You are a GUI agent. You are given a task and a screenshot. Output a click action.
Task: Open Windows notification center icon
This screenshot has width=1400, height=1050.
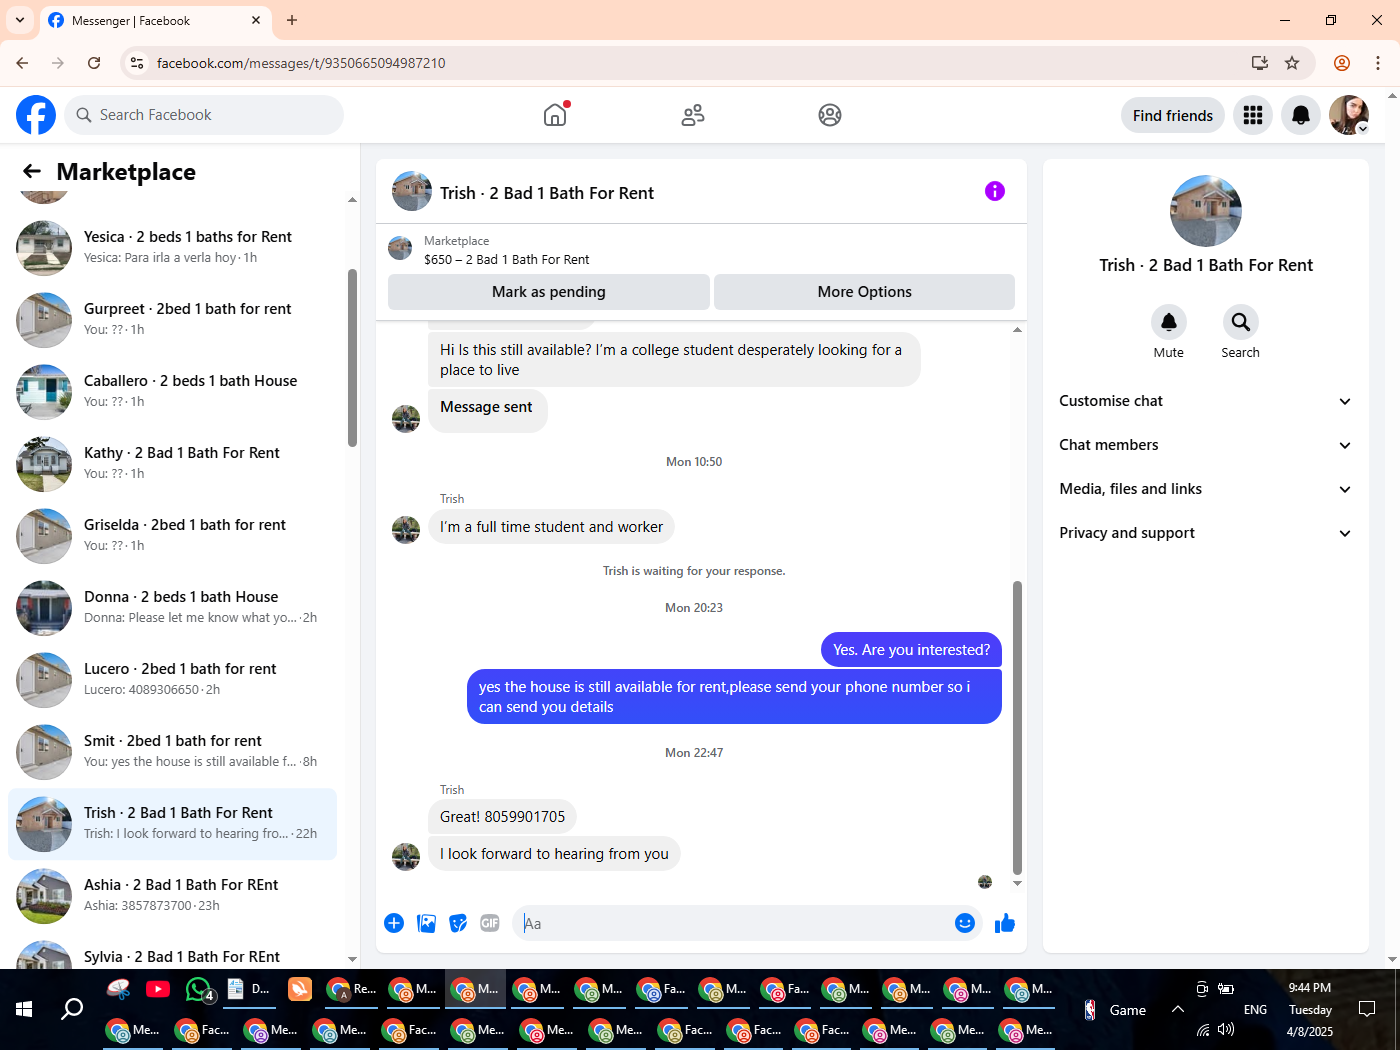[1367, 1009]
